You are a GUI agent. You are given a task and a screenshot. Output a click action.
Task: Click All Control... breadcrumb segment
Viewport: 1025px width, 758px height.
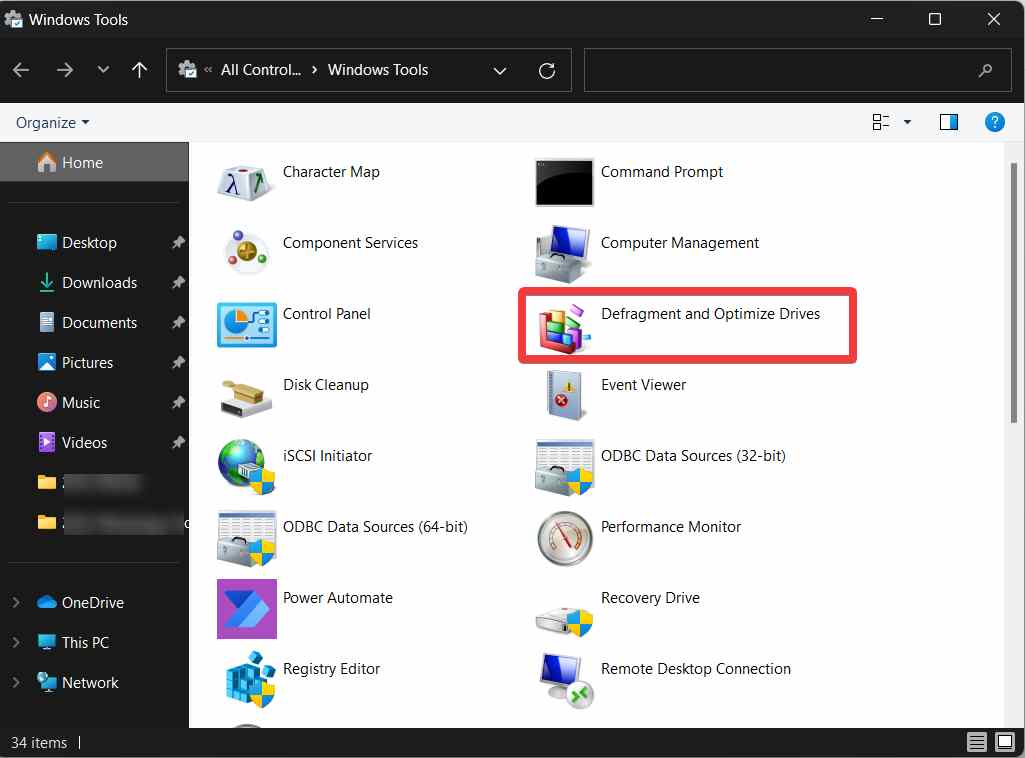(x=261, y=70)
